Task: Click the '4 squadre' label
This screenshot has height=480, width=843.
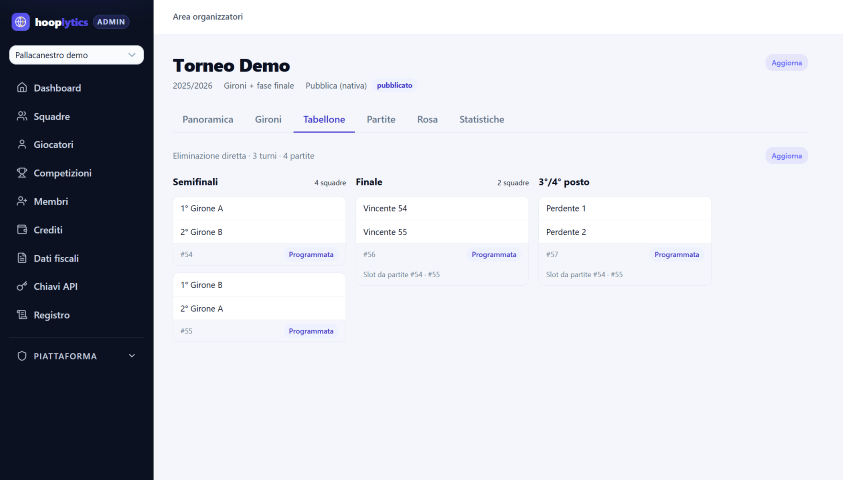Action: click(330, 183)
